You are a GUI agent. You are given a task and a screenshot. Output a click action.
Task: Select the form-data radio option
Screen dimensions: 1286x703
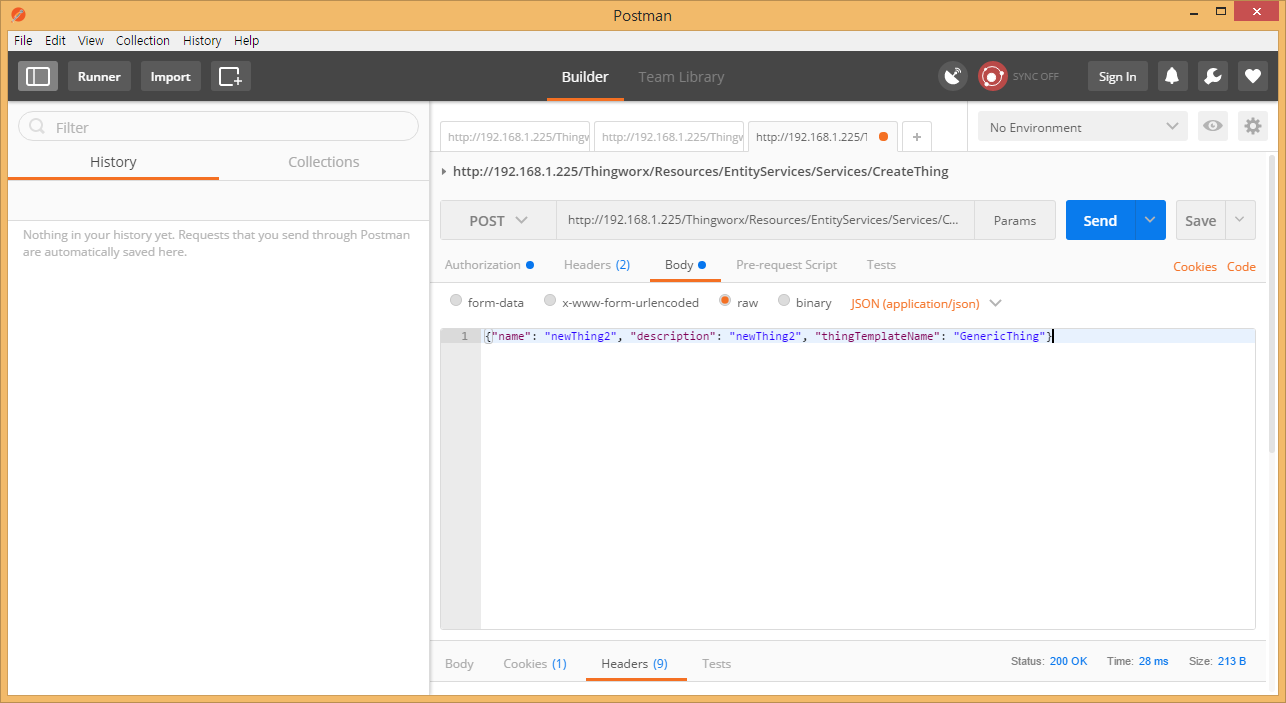(x=456, y=301)
